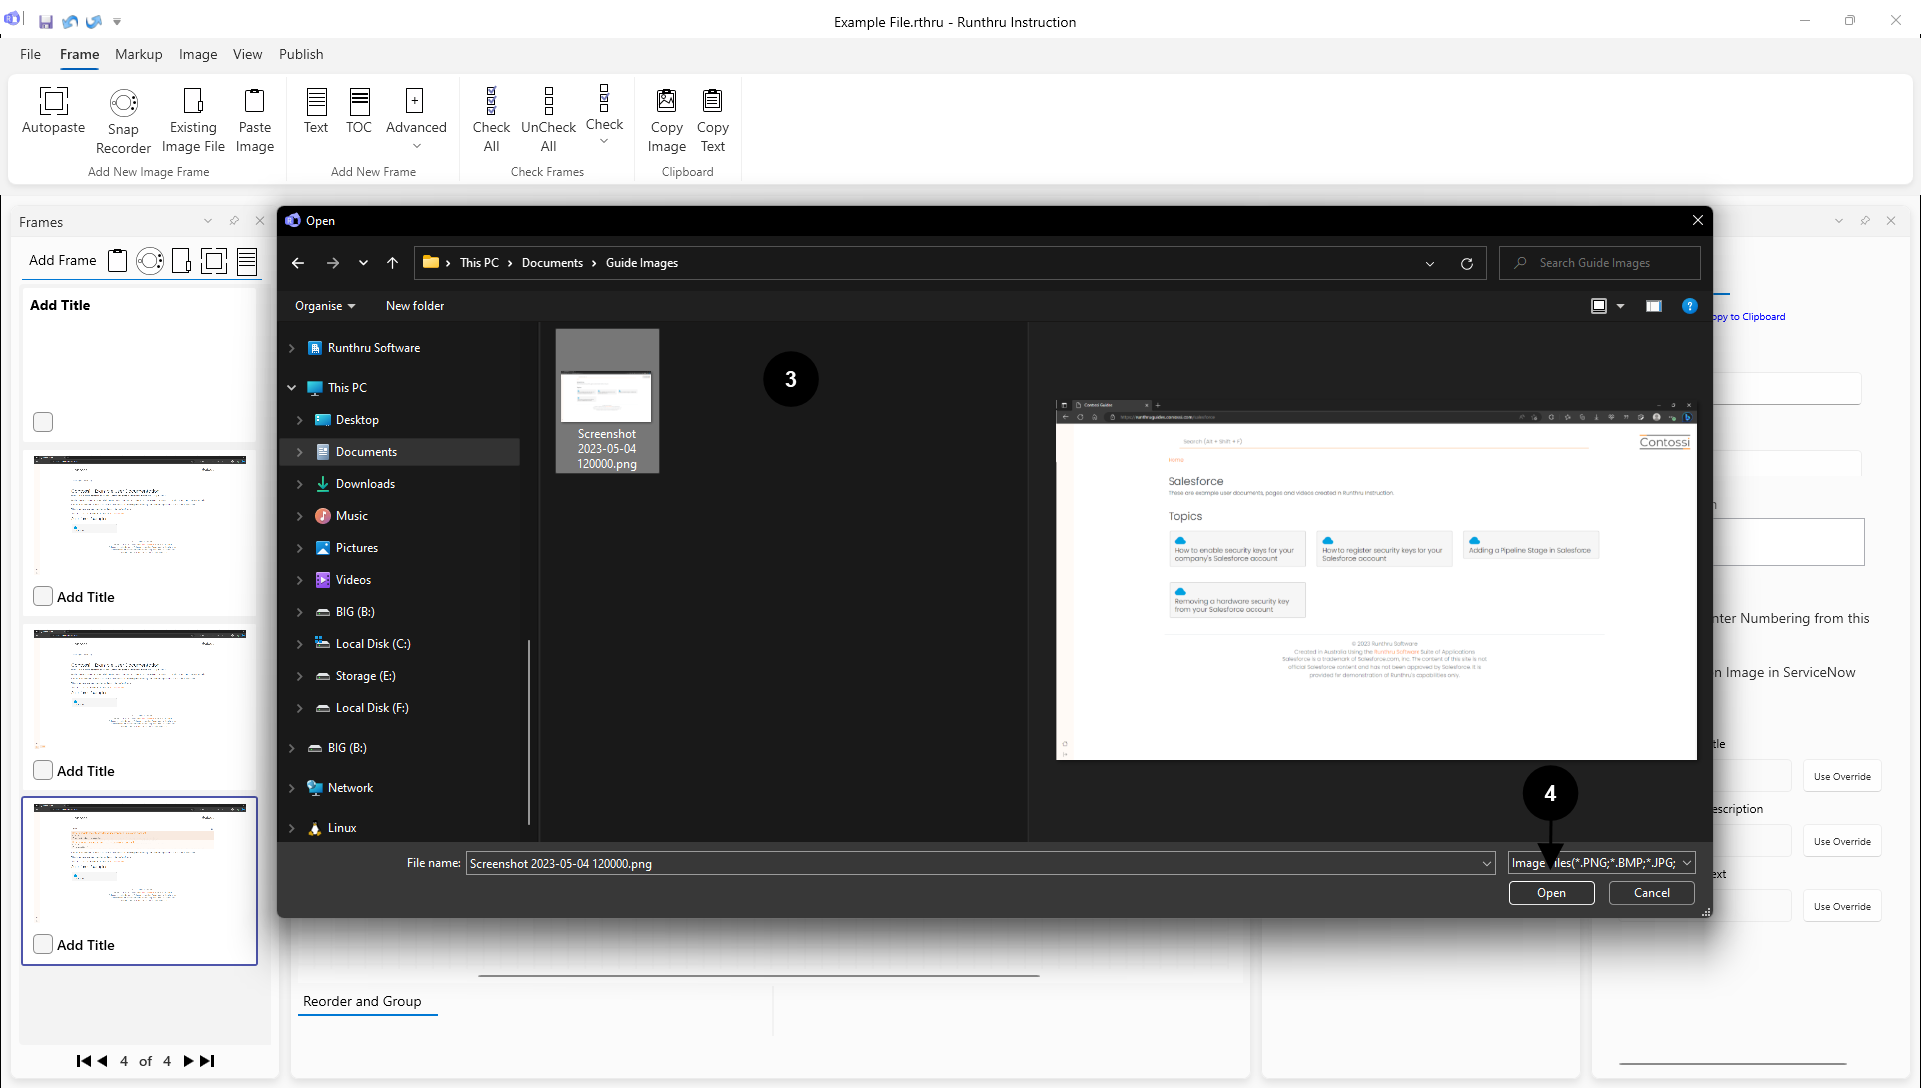Tick the first frame's checkbox
The height and width of the screenshot is (1089, 1922).
click(43, 422)
